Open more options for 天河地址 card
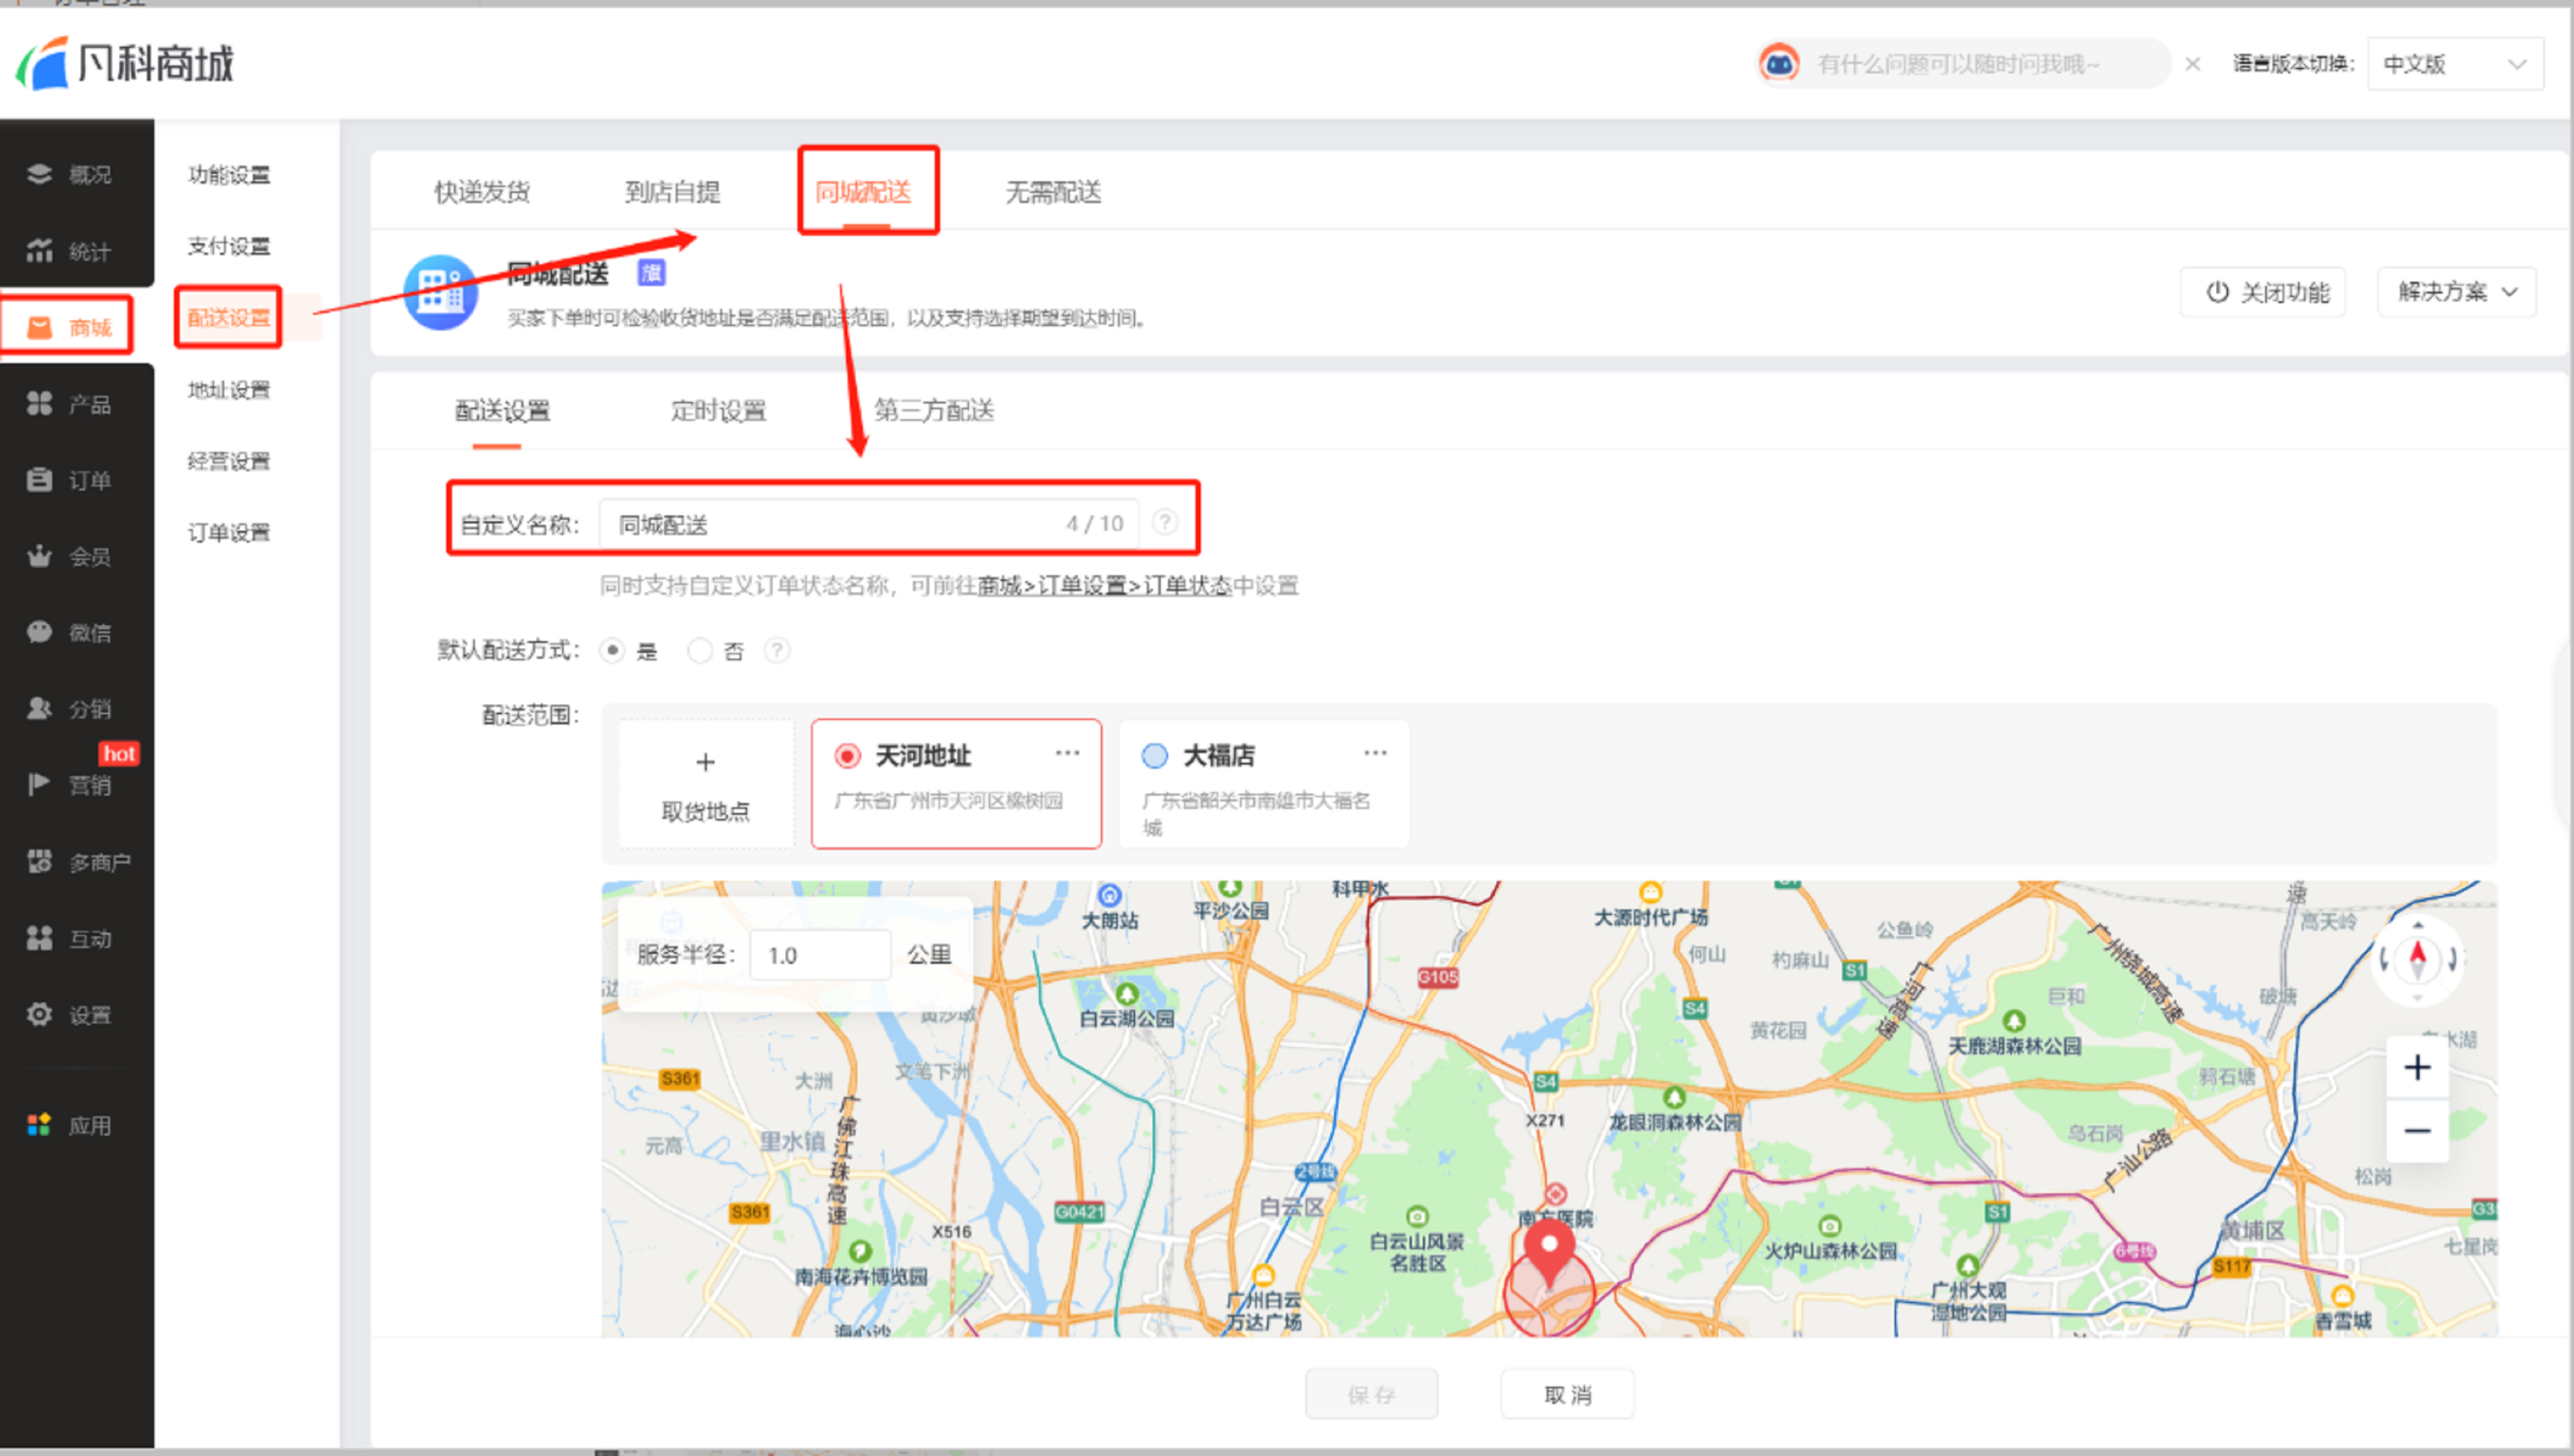 1067,752
